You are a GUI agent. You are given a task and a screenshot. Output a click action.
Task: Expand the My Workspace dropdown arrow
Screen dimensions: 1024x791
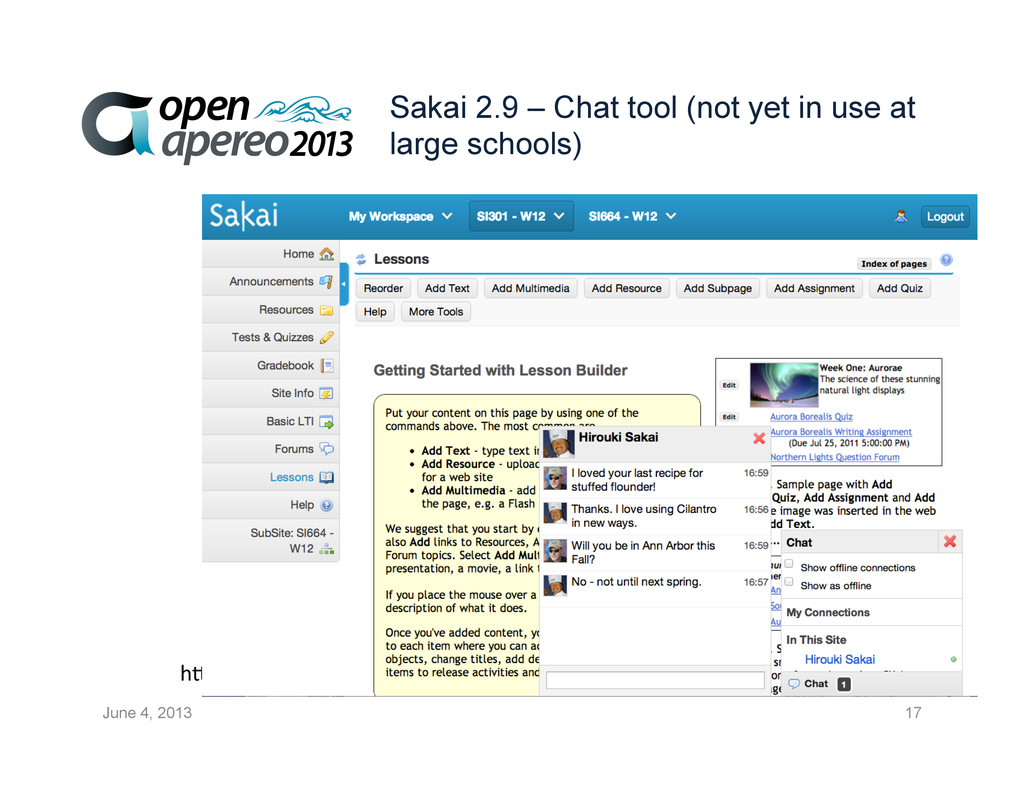(x=447, y=216)
